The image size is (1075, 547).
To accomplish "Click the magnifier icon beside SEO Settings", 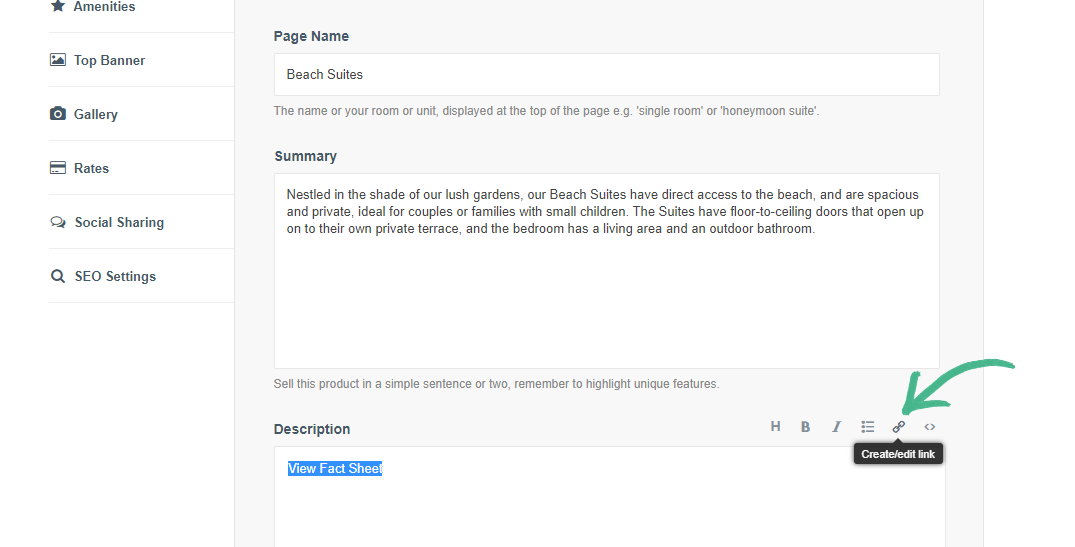I will pyautogui.click(x=58, y=276).
